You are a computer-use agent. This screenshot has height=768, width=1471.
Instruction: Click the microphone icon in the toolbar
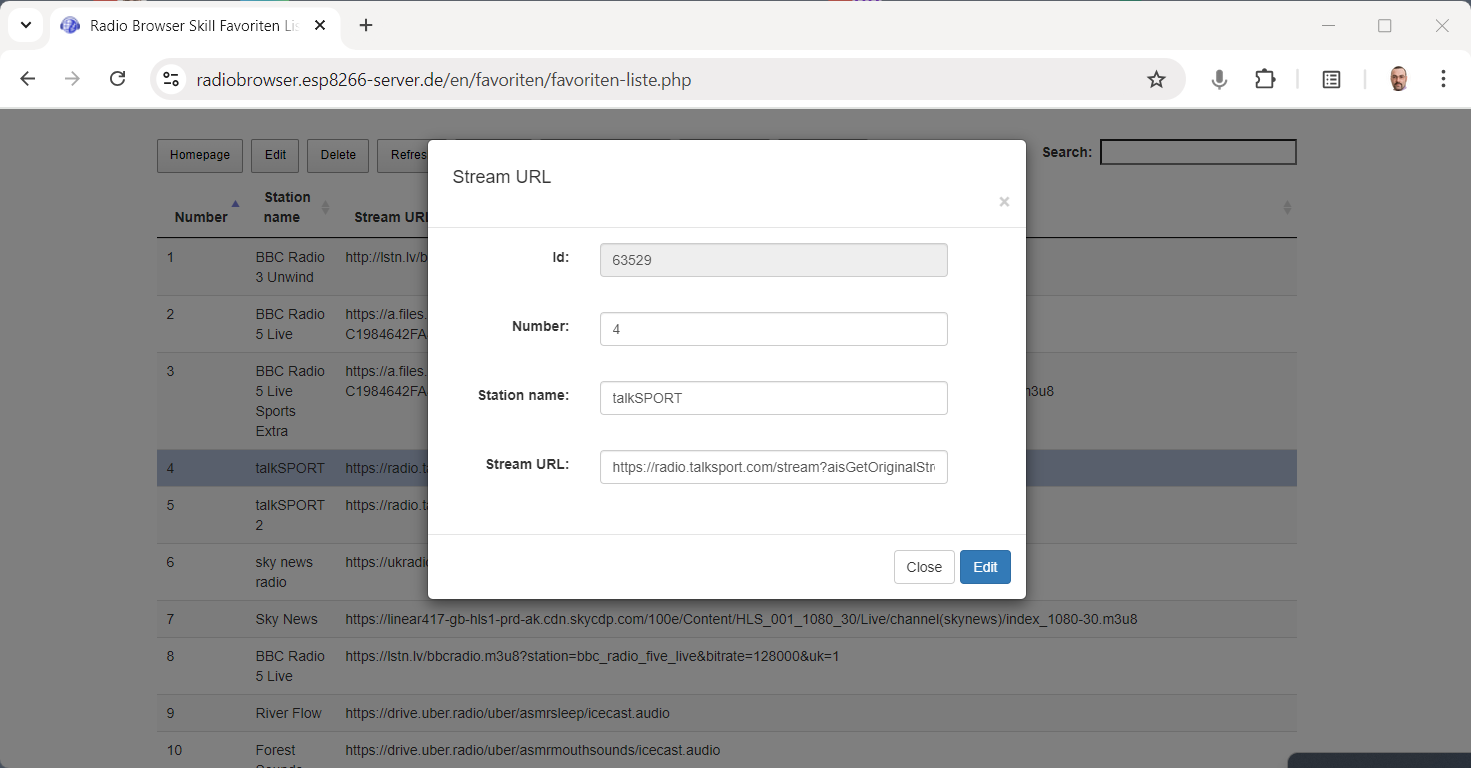click(1219, 79)
